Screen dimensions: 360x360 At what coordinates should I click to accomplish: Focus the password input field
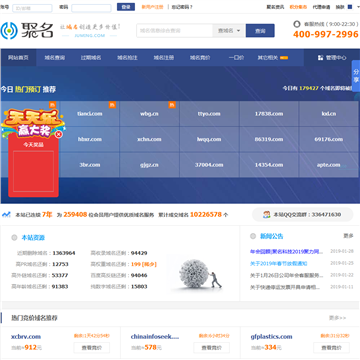coord(91,8)
